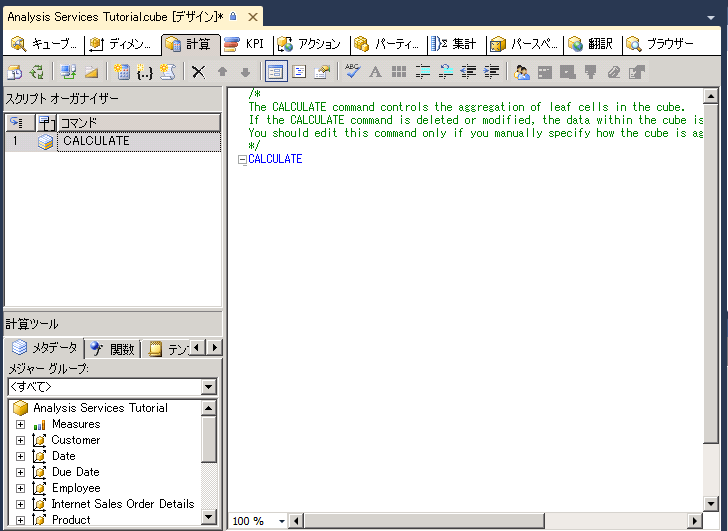Open the 100 % zoom dropdown
This screenshot has height=531, width=728.
tap(282, 522)
